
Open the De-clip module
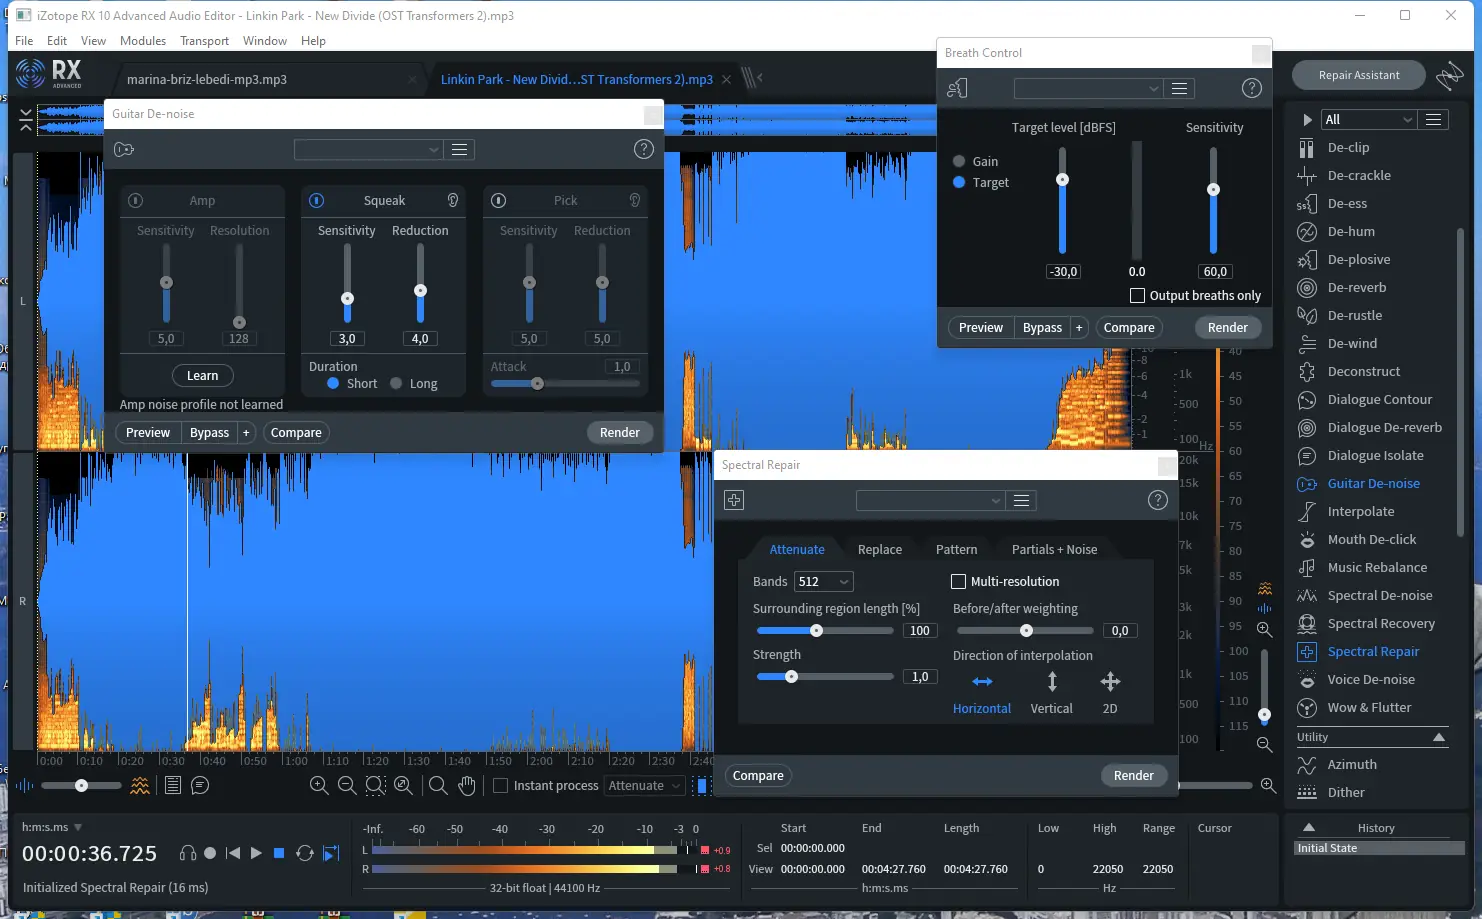pyautogui.click(x=1347, y=147)
